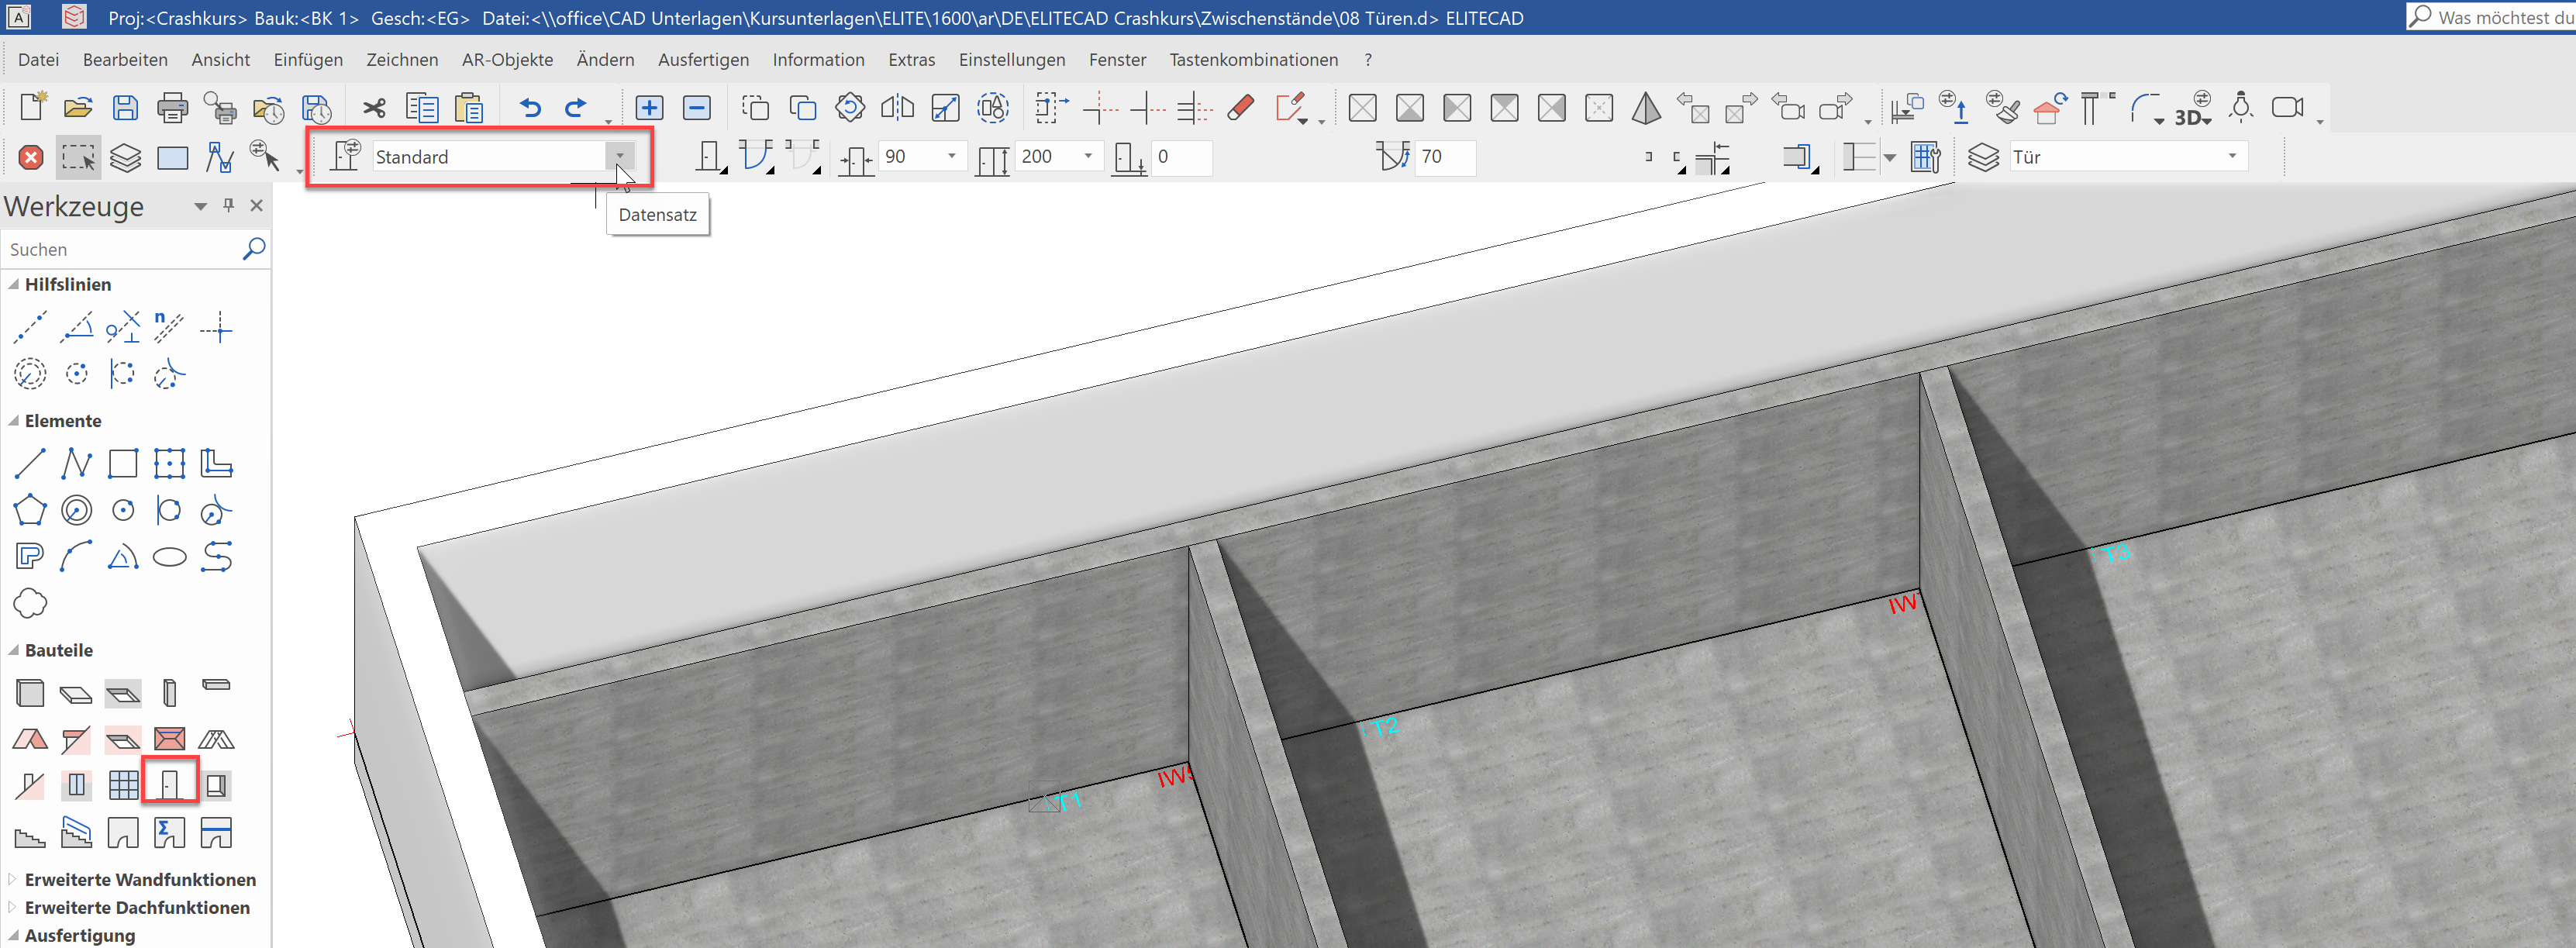Open the Werkzeuge panel options arrow

pos(200,206)
